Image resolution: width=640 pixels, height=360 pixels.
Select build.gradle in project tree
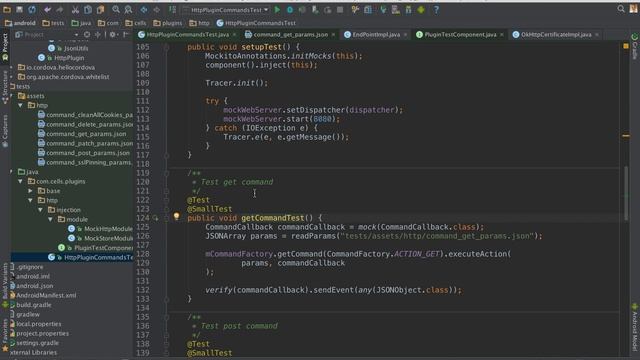[30, 305]
